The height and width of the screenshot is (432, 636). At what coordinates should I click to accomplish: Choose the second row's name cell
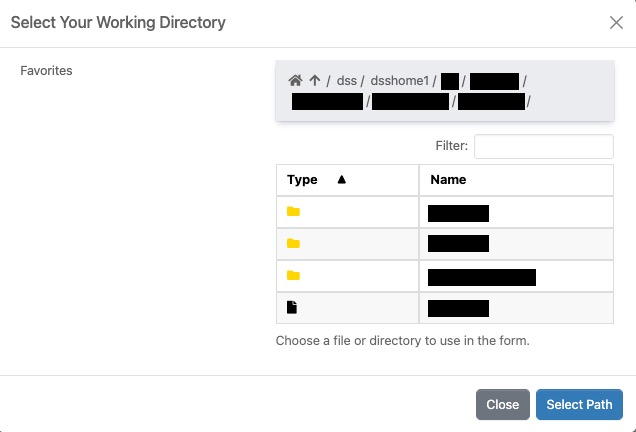pyautogui.click(x=458, y=244)
